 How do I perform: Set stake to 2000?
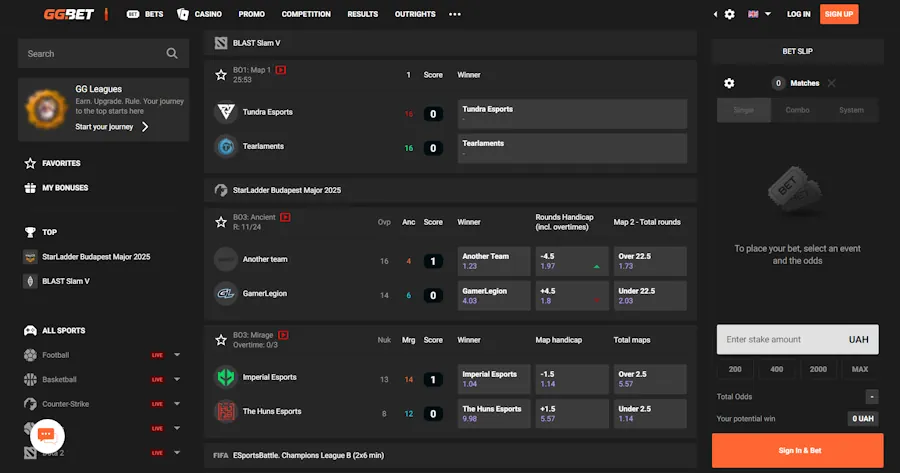pyautogui.click(x=818, y=369)
